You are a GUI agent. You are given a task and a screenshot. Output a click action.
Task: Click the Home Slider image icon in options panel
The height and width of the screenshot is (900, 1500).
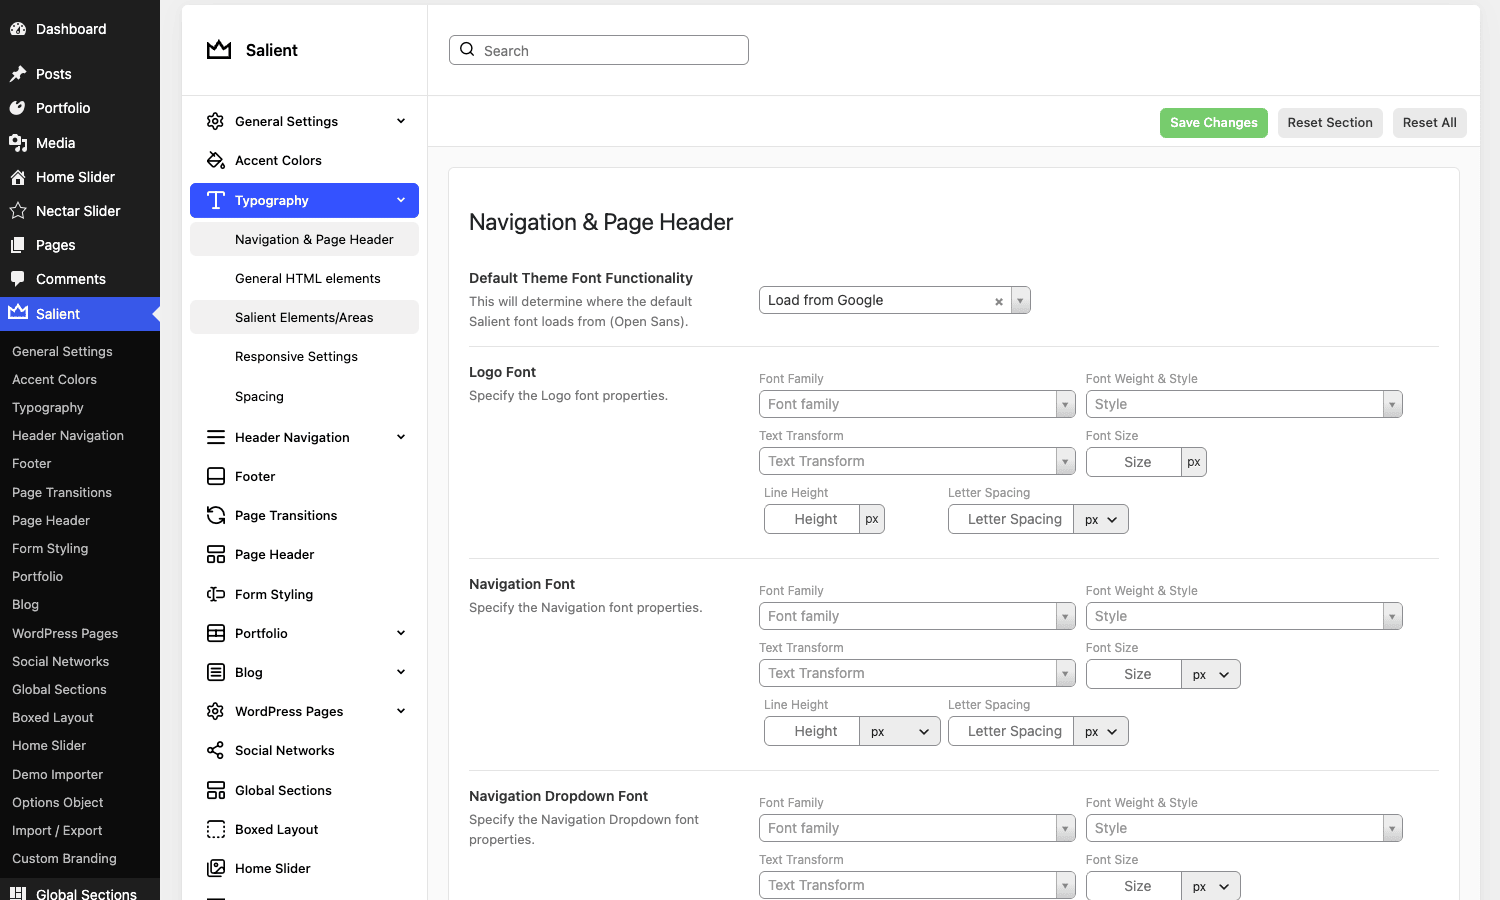point(215,868)
